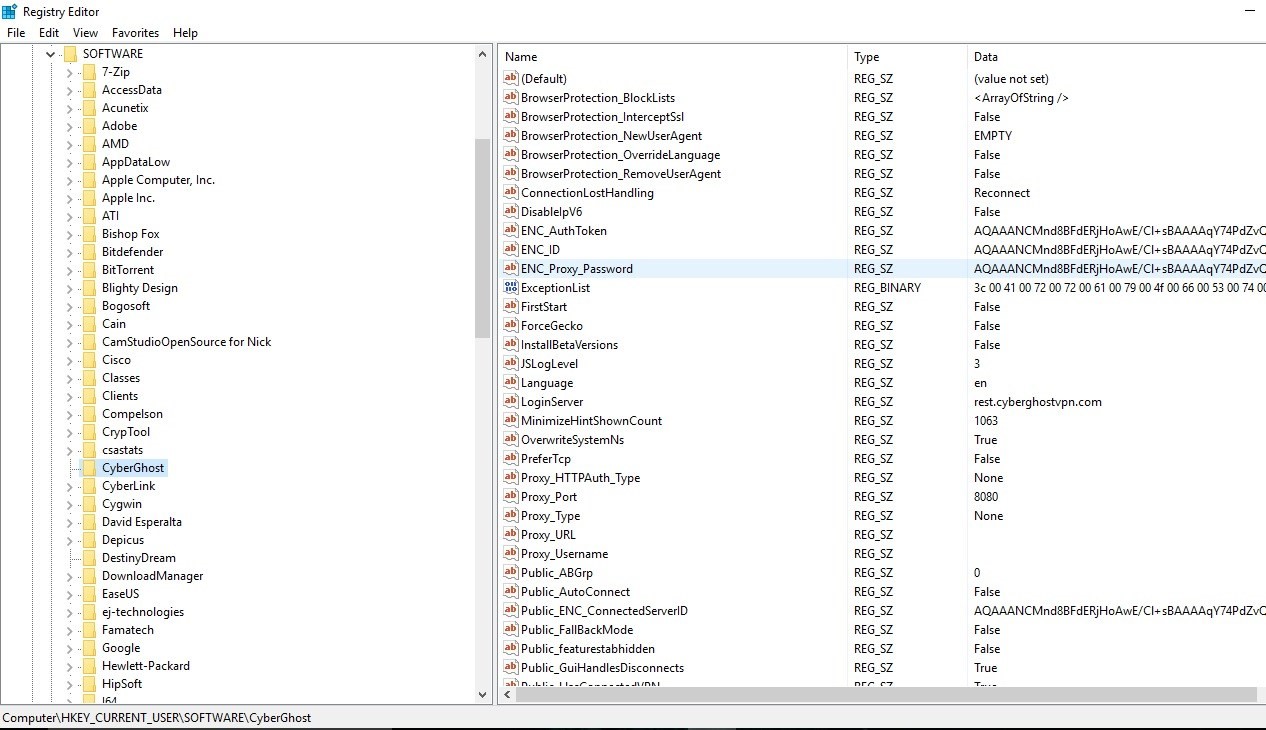Expand the Adobe registry key
The height and width of the screenshot is (730, 1266).
pyautogui.click(x=69, y=126)
